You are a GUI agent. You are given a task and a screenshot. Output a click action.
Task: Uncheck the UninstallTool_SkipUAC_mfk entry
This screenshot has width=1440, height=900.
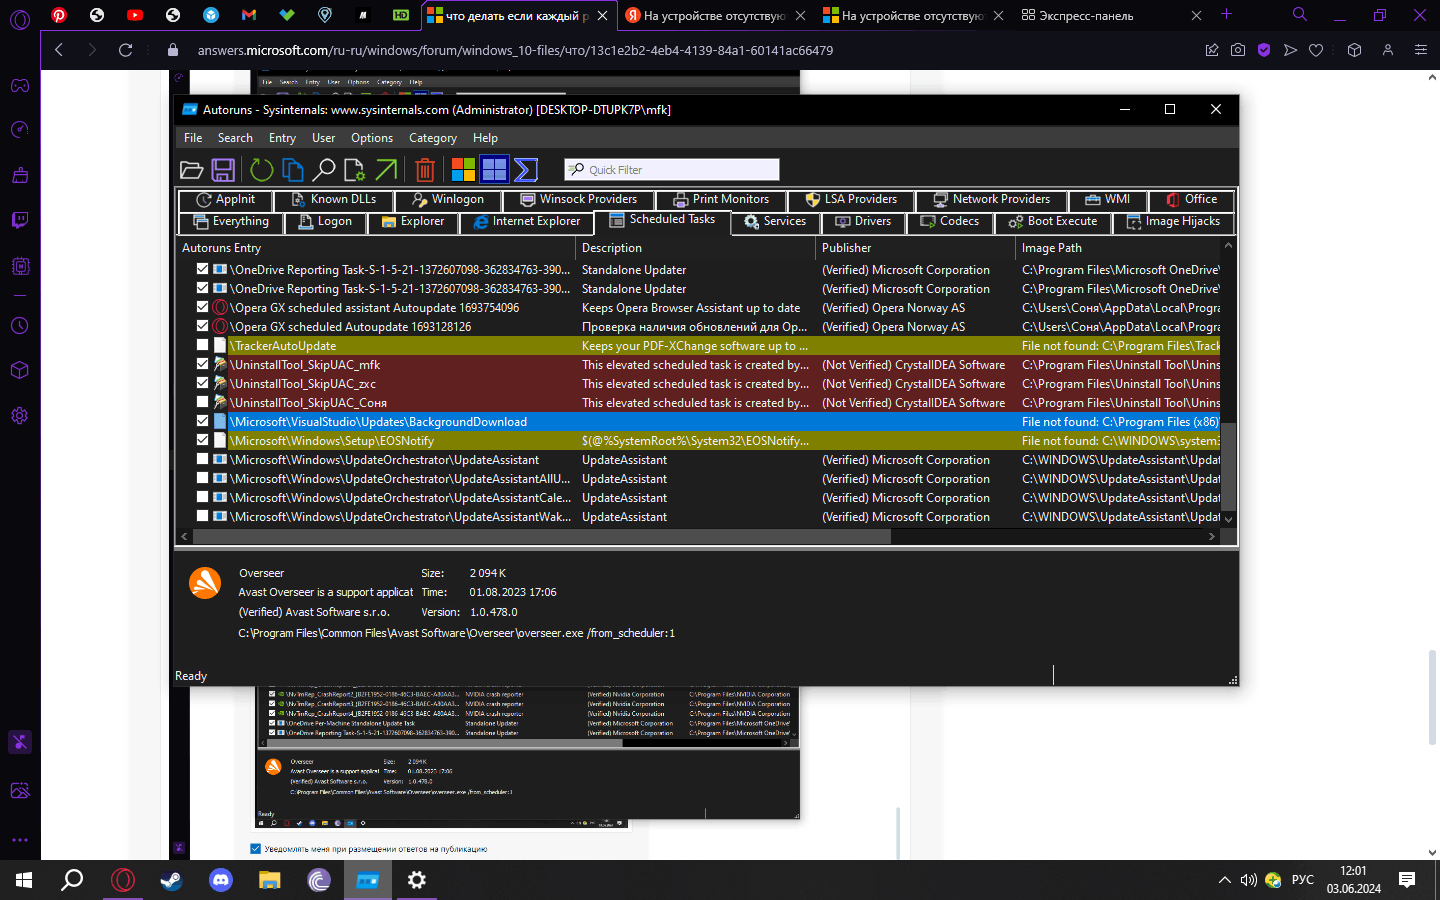[x=203, y=364]
